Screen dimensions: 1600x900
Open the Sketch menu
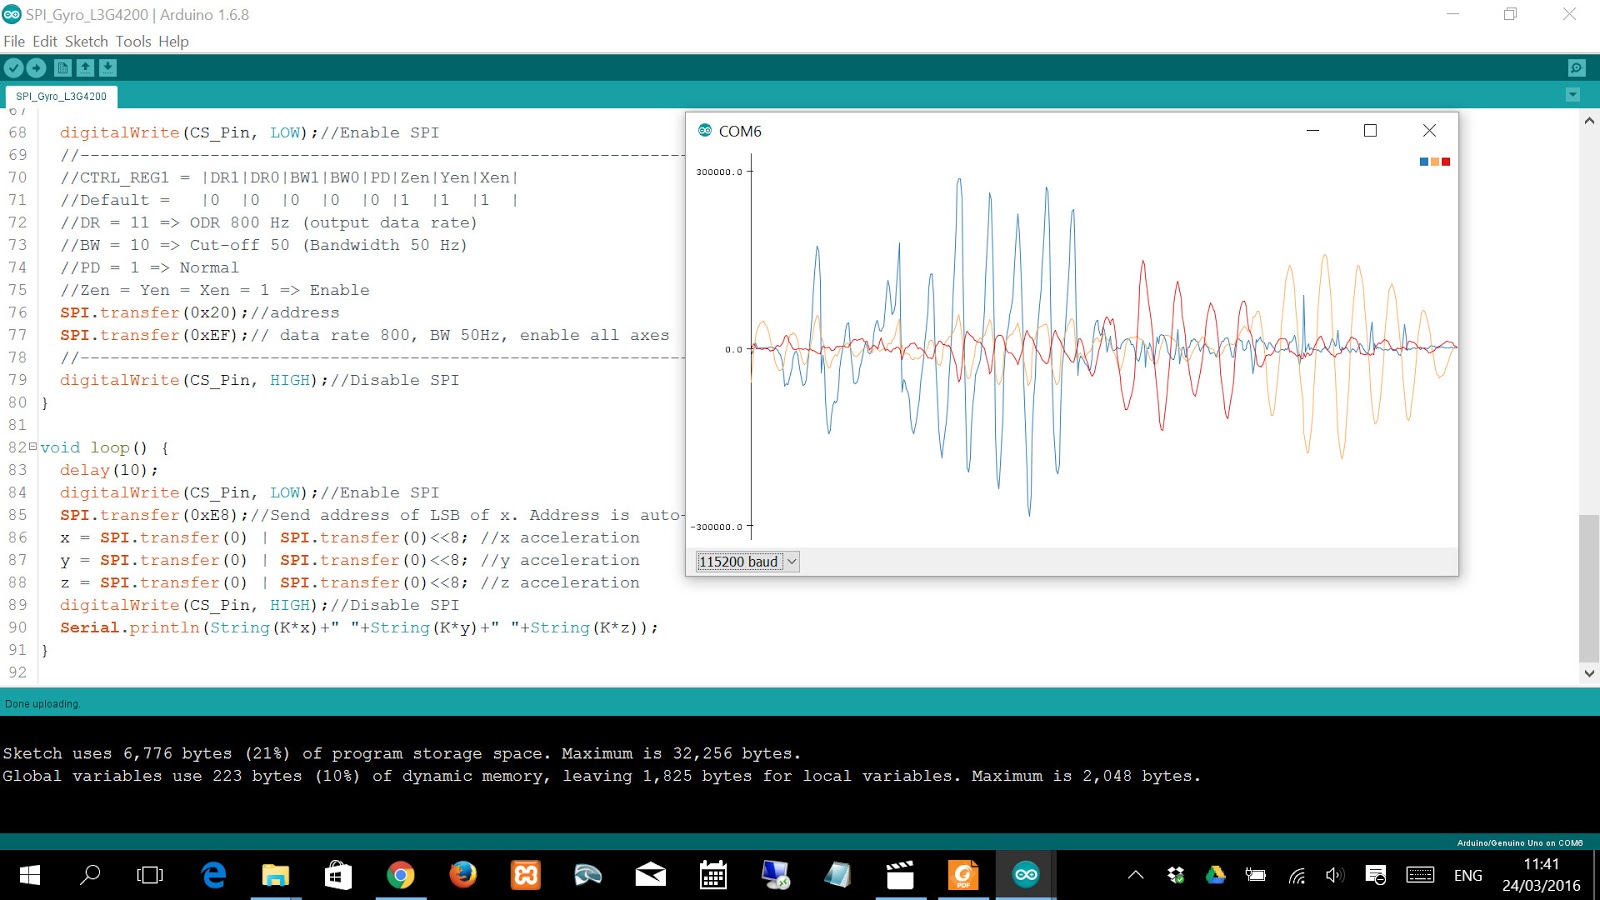[x=86, y=41]
